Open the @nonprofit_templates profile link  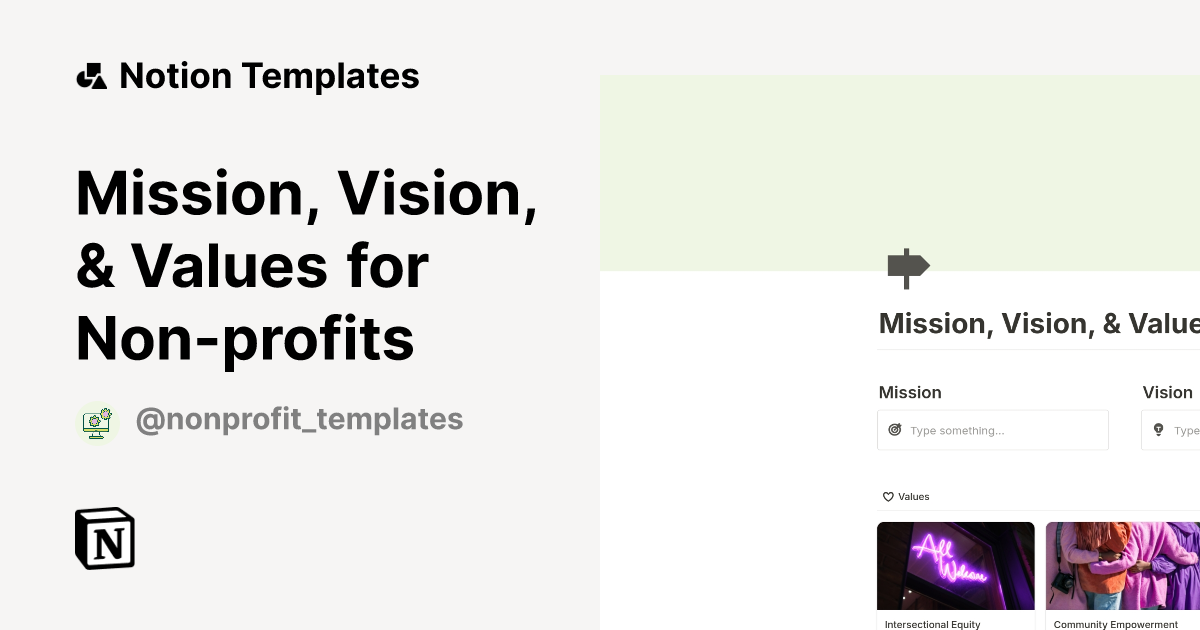299,419
